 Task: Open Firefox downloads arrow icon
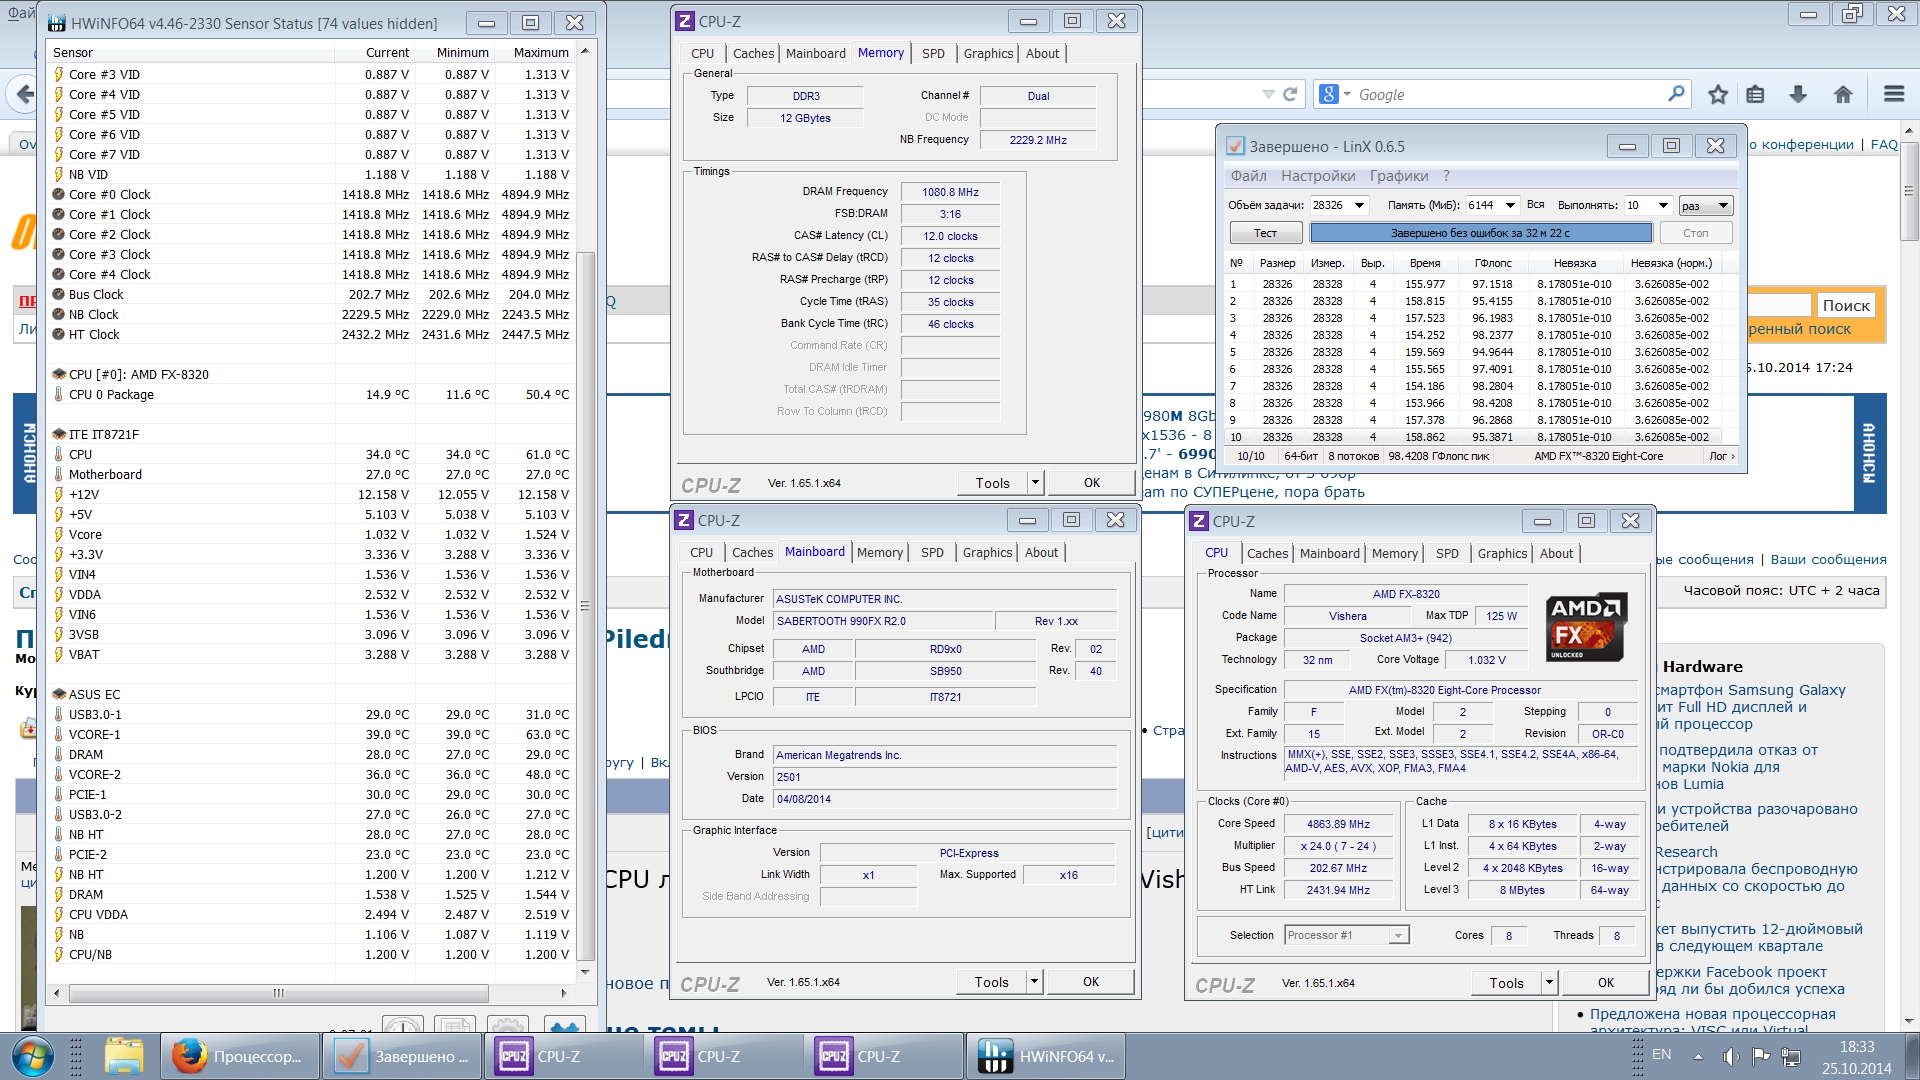(1798, 94)
